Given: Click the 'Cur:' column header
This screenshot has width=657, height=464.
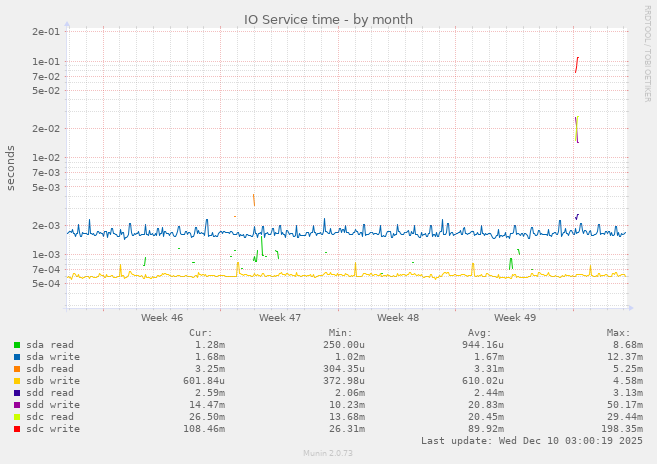Looking at the screenshot, I should (x=201, y=333).
